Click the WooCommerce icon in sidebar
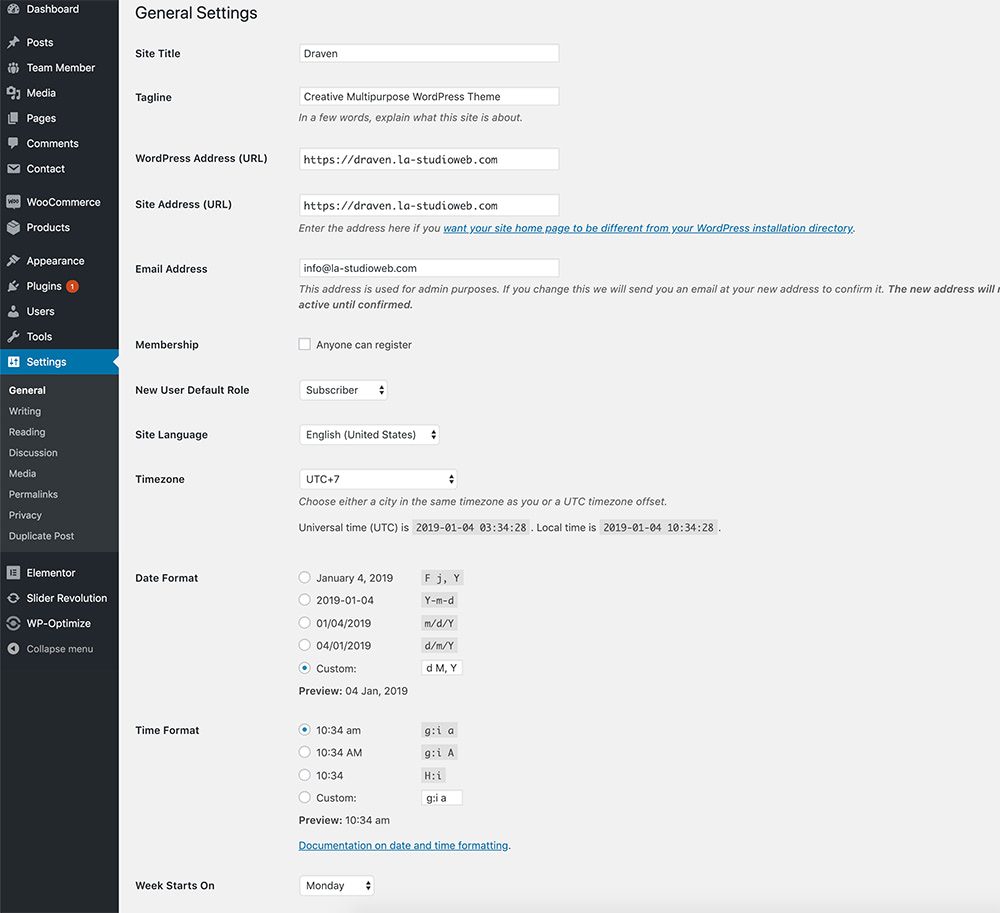Viewport: 1000px width, 913px height. [x=13, y=202]
